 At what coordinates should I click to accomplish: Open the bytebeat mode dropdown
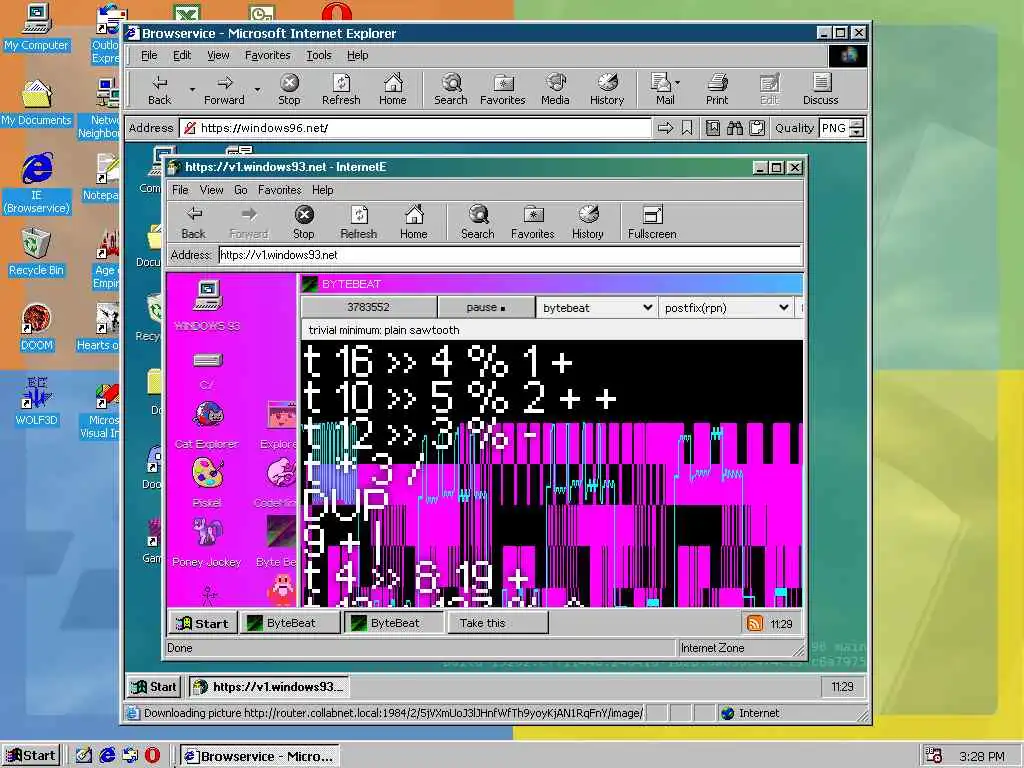(x=596, y=308)
